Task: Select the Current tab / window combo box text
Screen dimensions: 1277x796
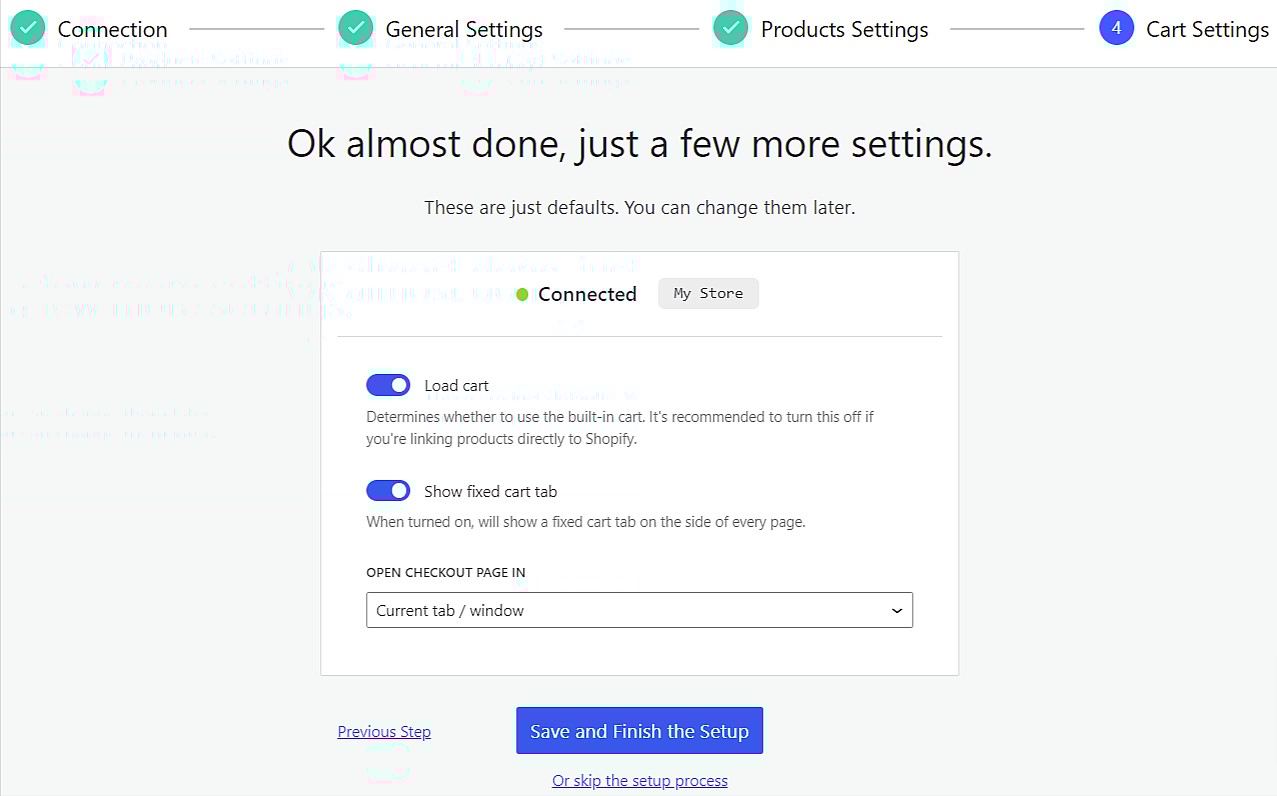Action: 450,610
